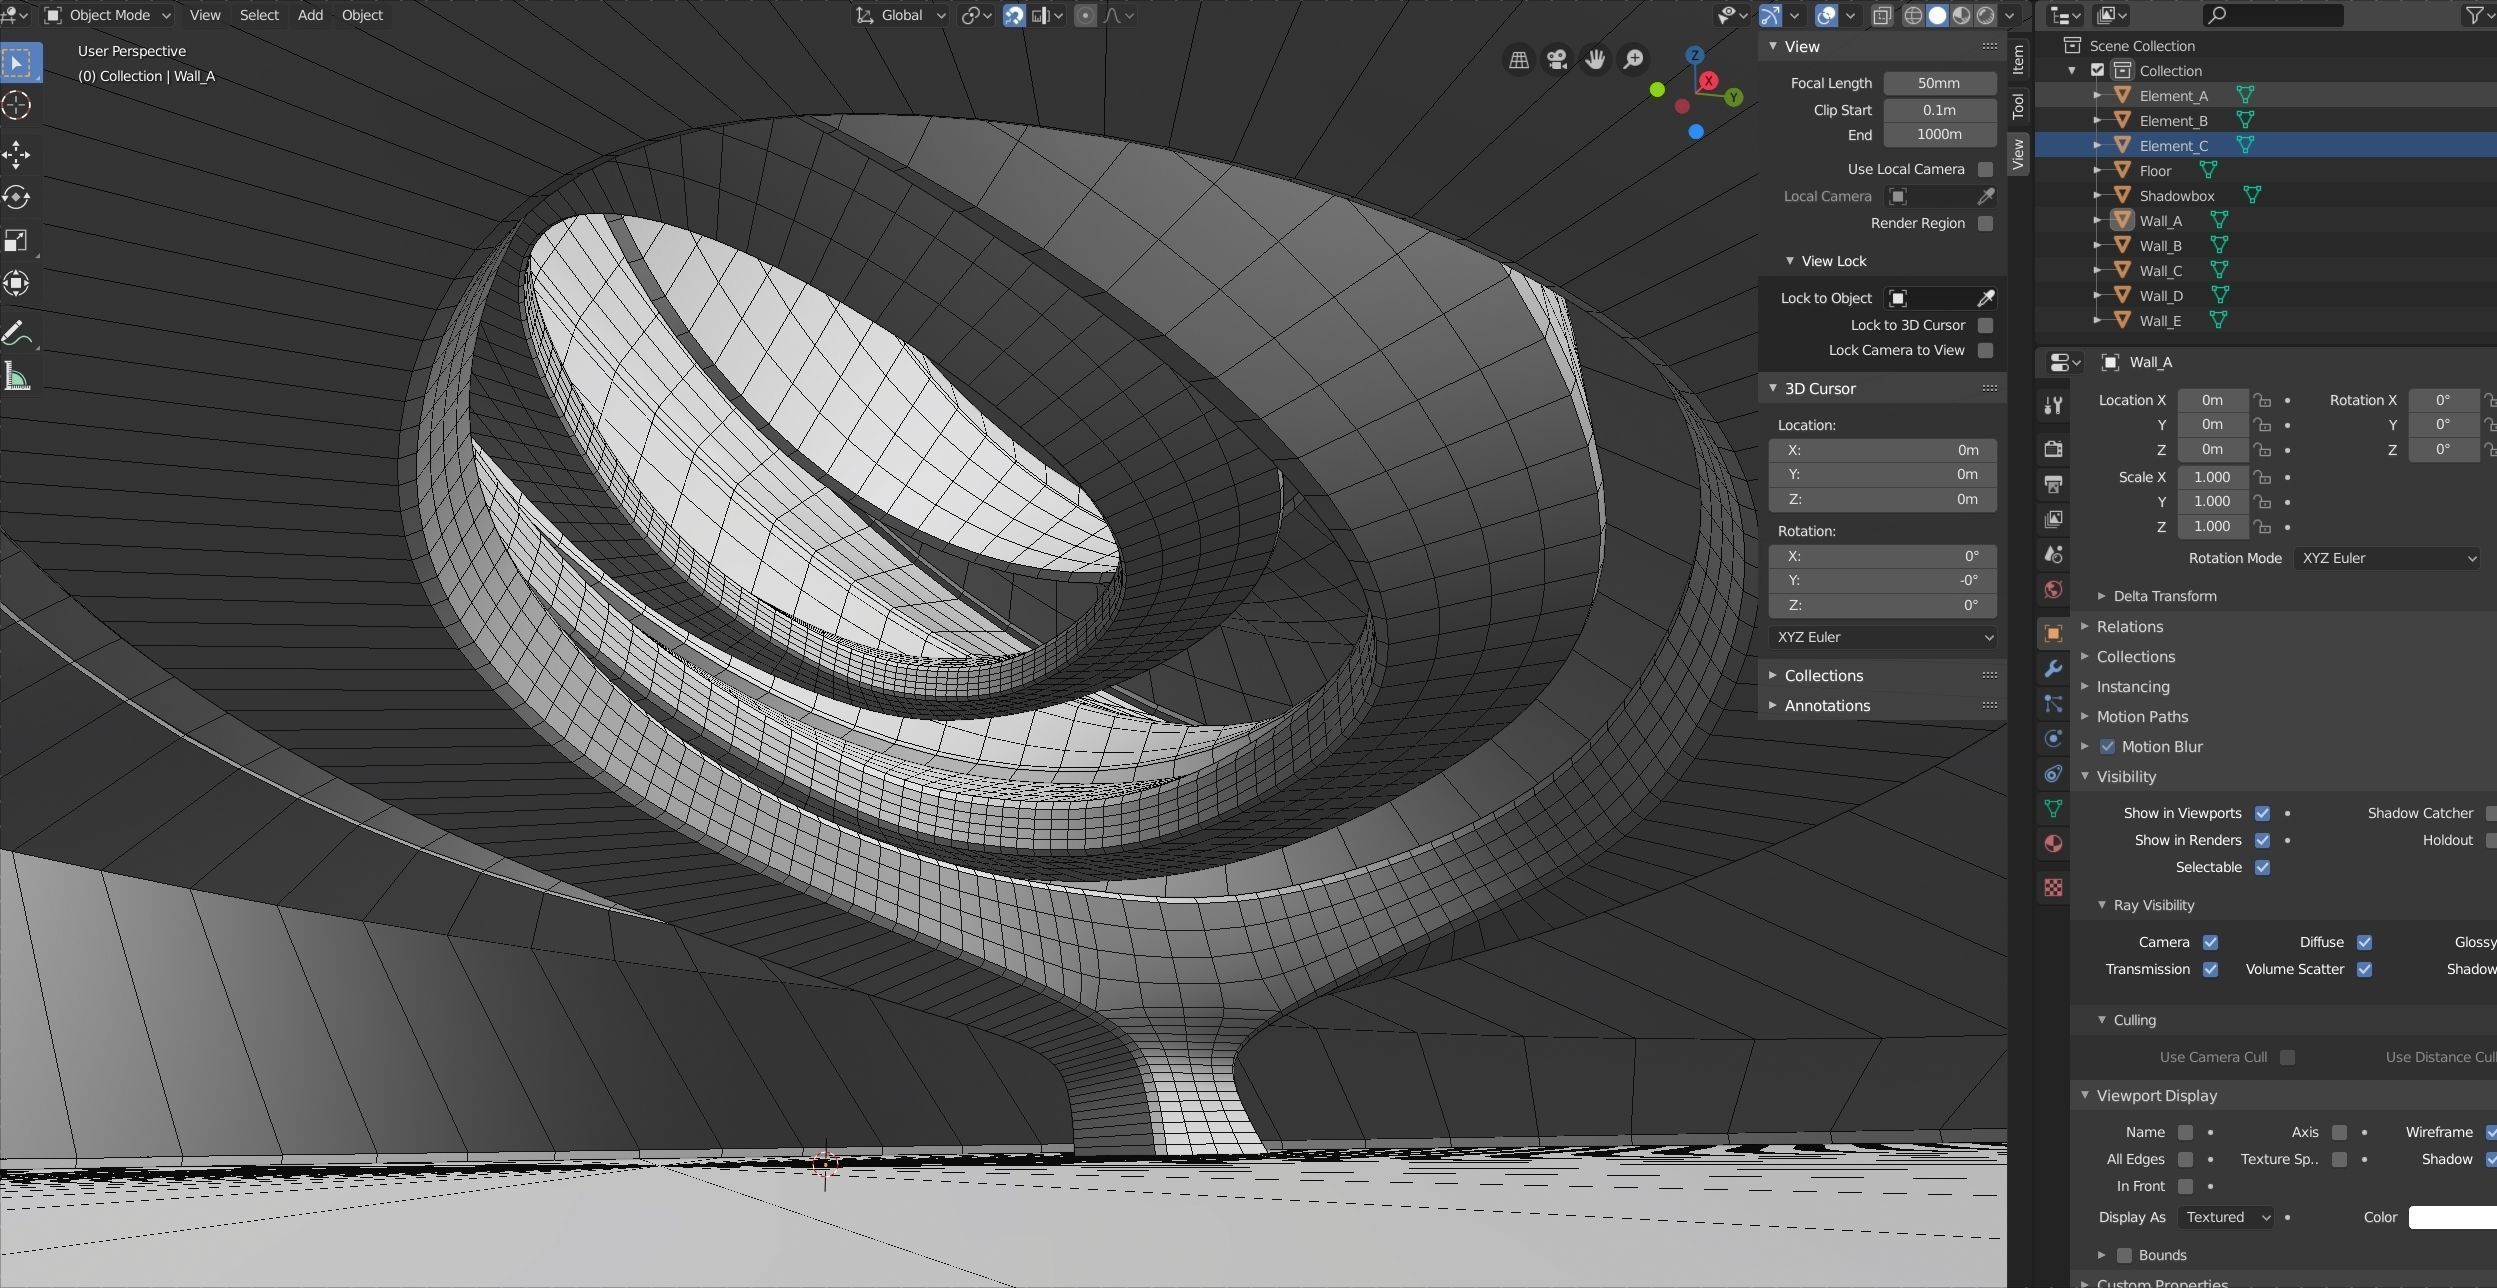
Task: Open Display As Textured dropdown
Action: 2226,1217
